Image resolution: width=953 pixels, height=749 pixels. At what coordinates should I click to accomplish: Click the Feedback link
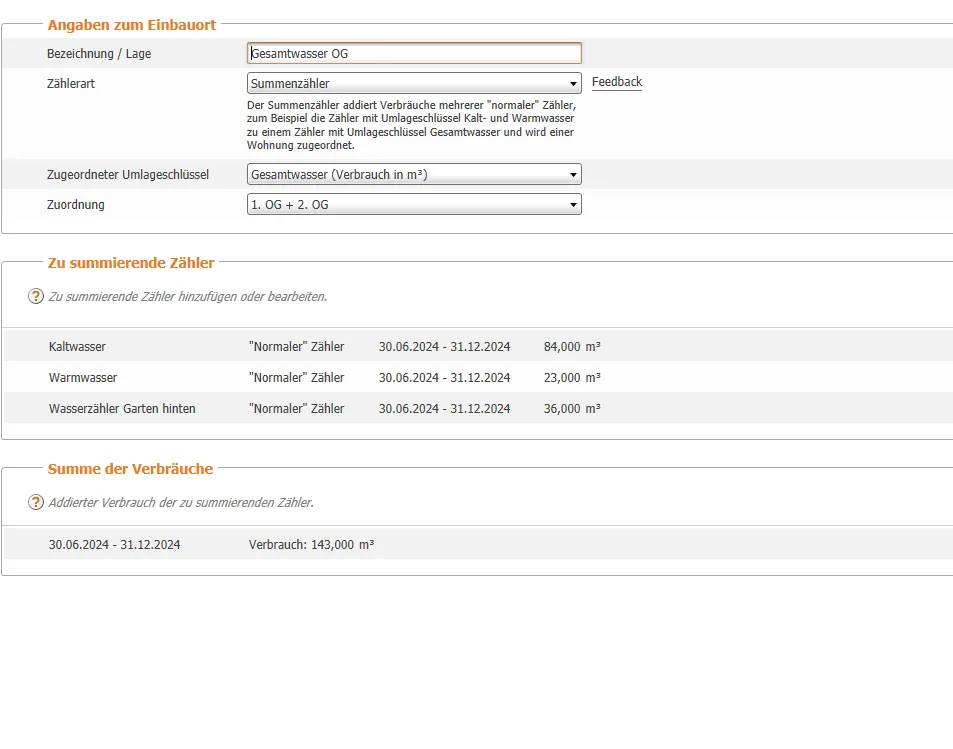(x=616, y=82)
